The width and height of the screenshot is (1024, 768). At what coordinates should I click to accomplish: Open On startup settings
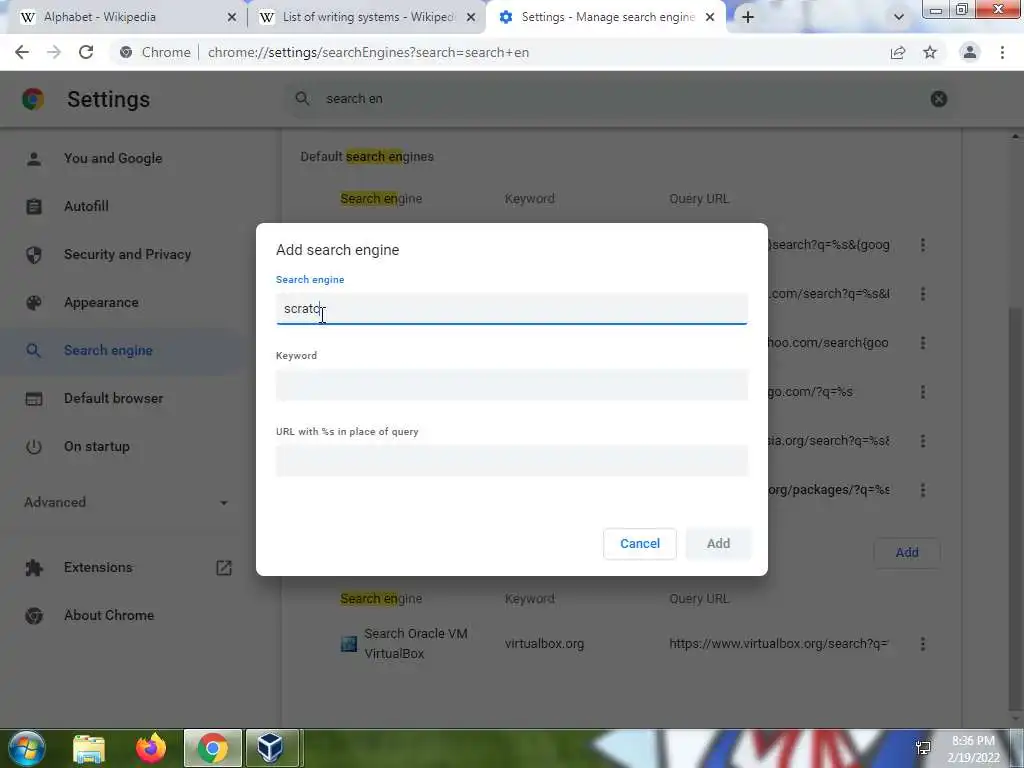point(97,447)
